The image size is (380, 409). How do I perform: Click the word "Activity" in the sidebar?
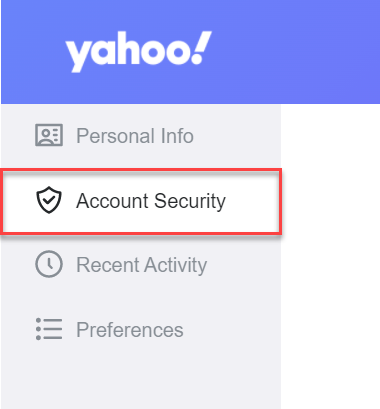[176, 265]
